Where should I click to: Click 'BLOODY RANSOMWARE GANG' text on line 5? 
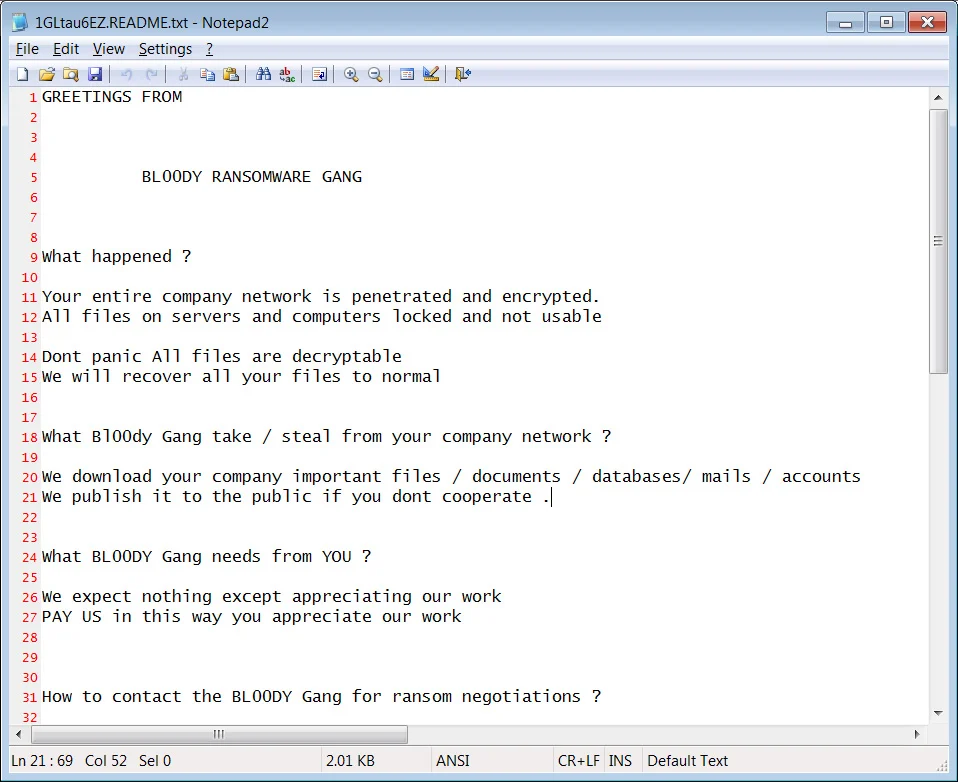pyautogui.click(x=252, y=177)
